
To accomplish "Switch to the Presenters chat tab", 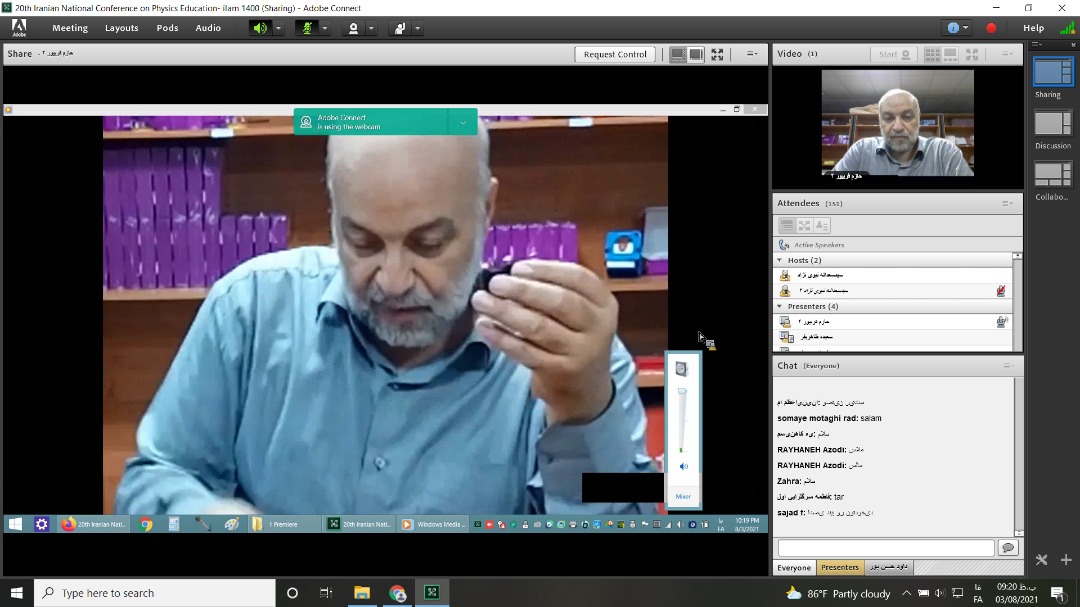I will pyautogui.click(x=839, y=567).
